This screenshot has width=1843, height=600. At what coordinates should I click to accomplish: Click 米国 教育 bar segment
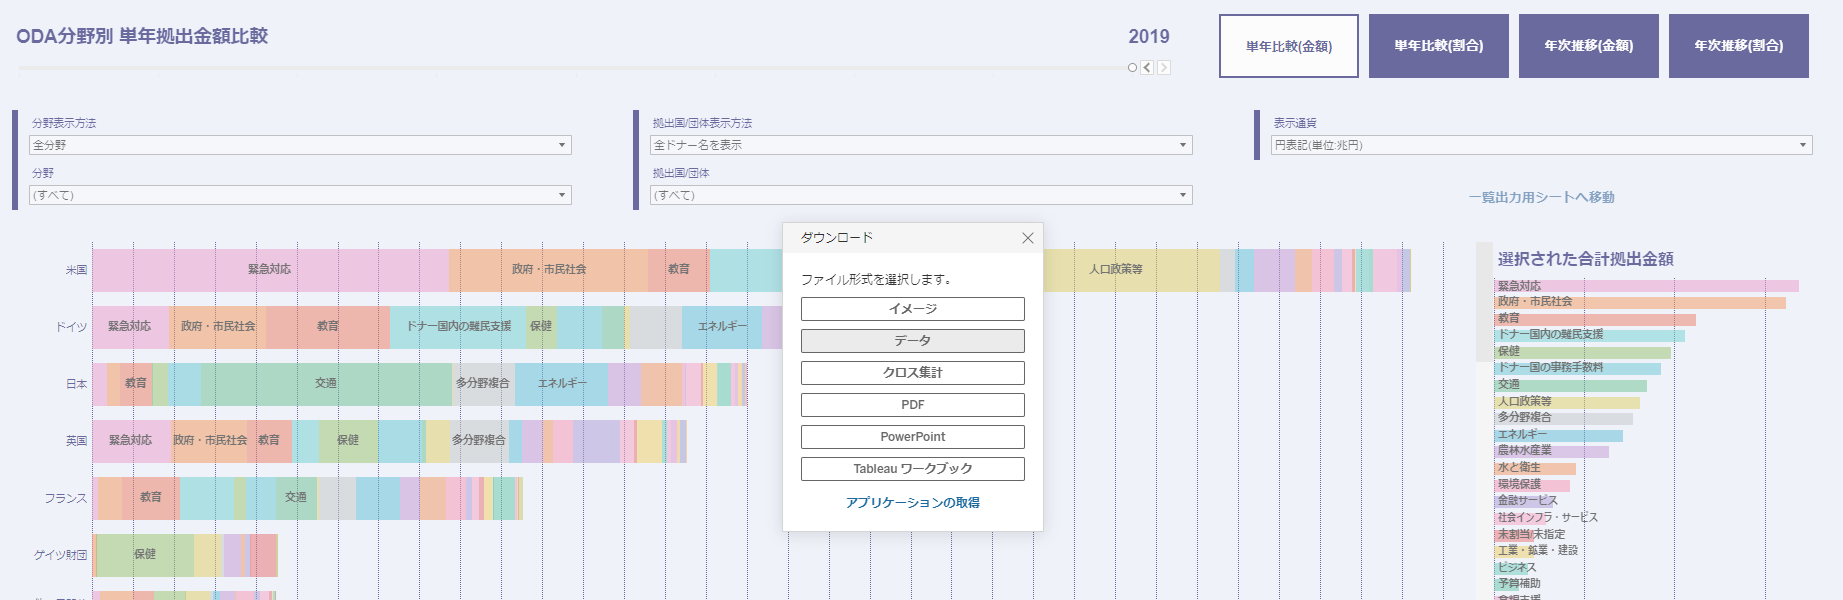click(x=679, y=270)
